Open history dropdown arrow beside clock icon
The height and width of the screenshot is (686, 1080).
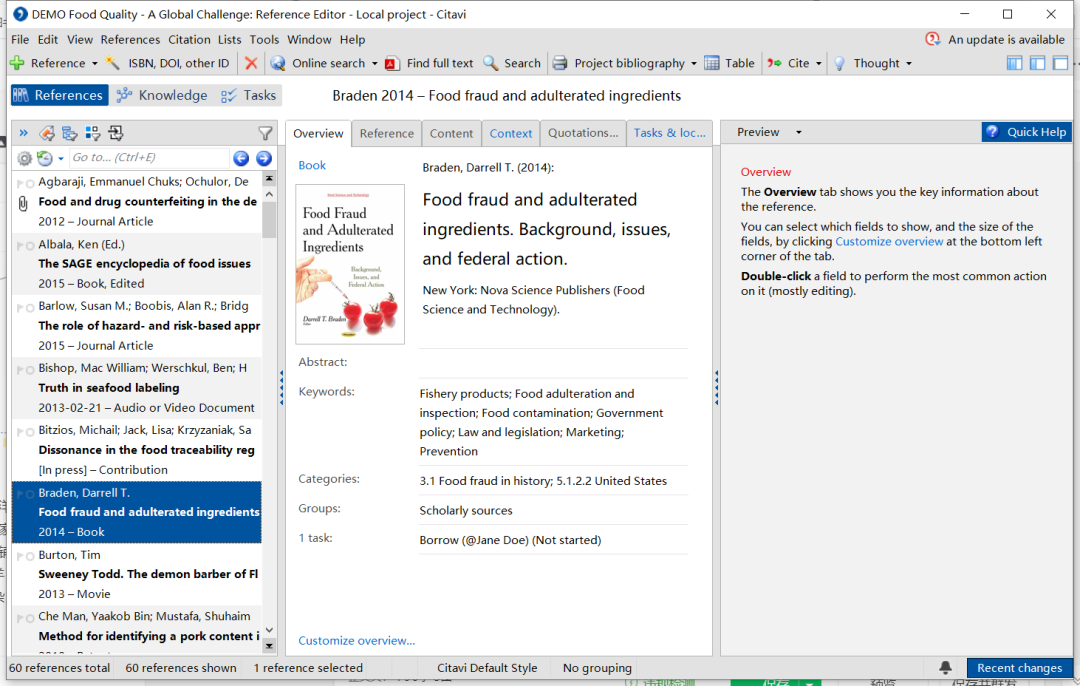click(61, 159)
